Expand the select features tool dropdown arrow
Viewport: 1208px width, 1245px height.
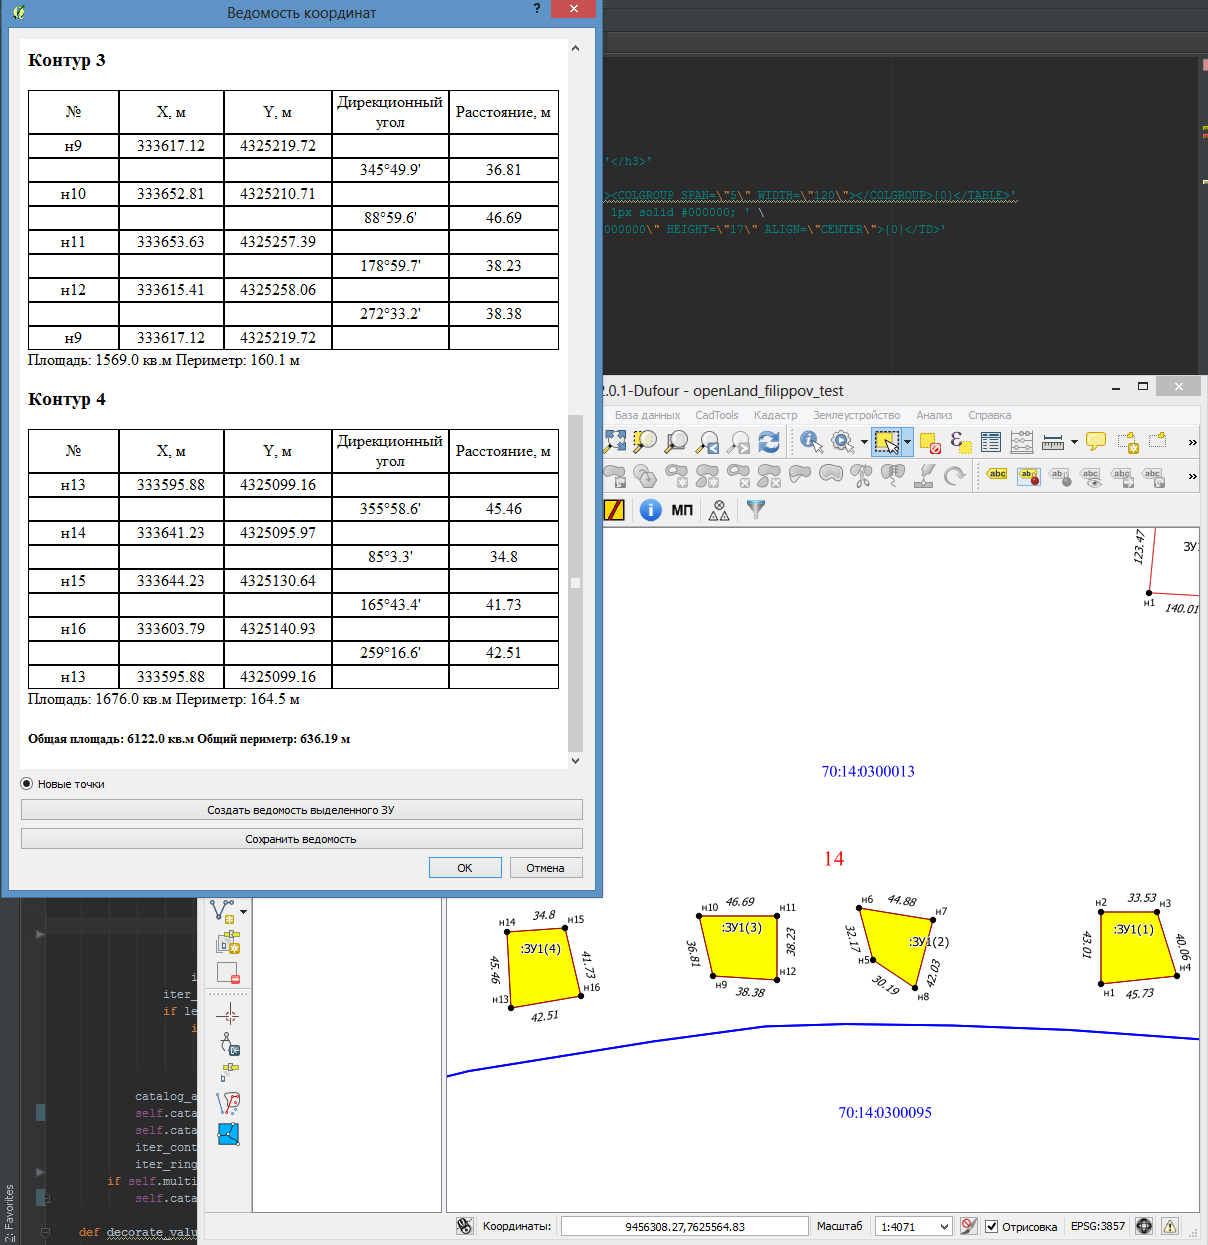coord(907,442)
